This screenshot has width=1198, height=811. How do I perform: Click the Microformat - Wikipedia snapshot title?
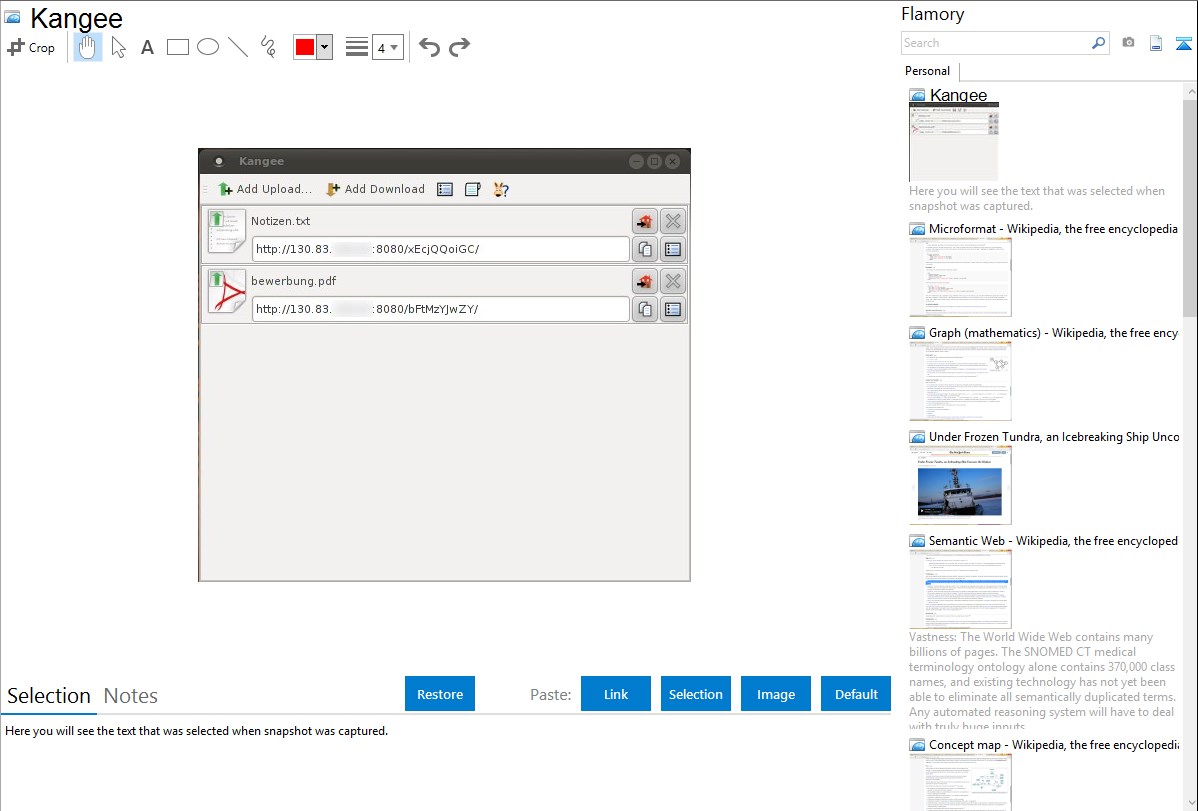point(1053,229)
